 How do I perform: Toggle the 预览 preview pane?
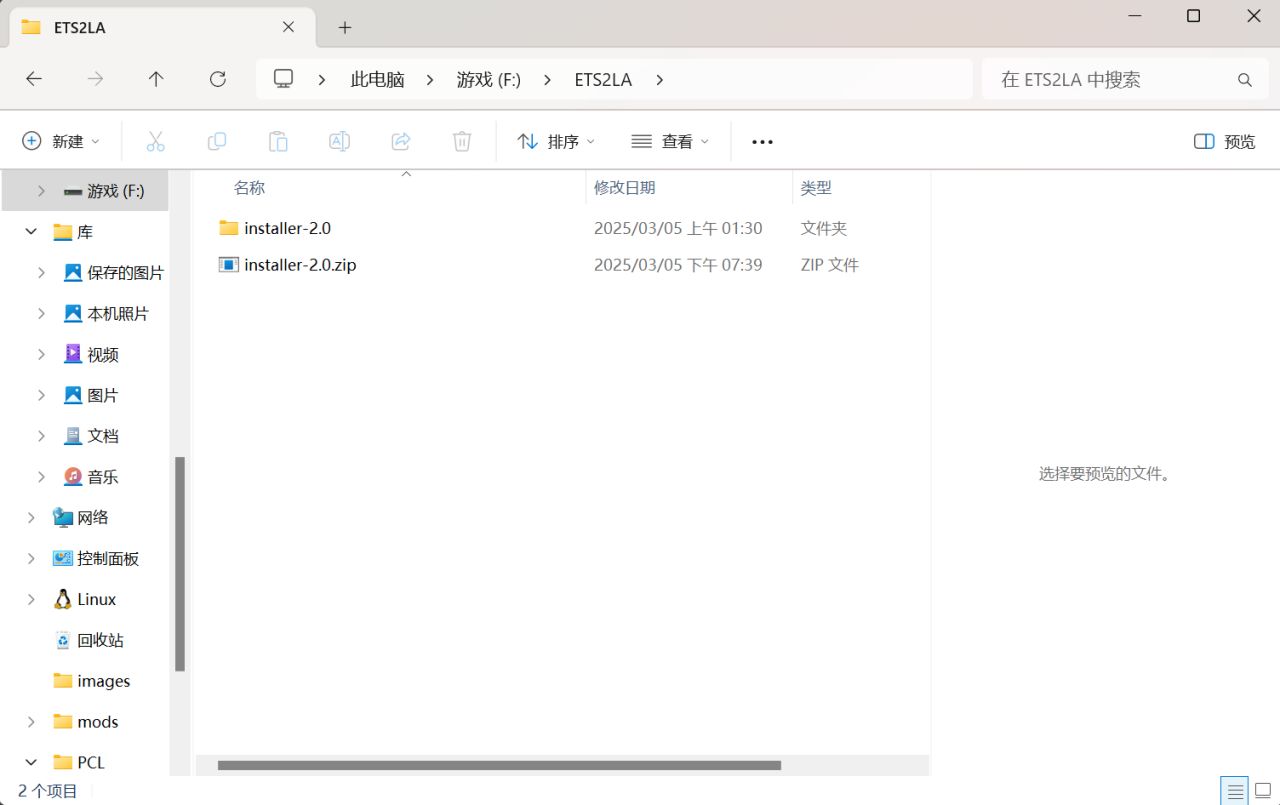(x=1224, y=142)
